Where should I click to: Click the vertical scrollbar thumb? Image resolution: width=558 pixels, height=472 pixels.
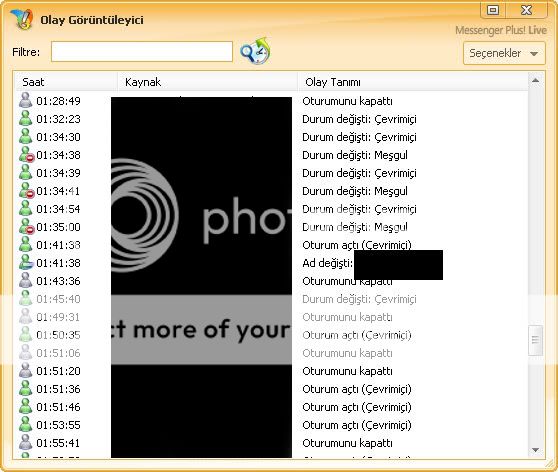coord(536,340)
